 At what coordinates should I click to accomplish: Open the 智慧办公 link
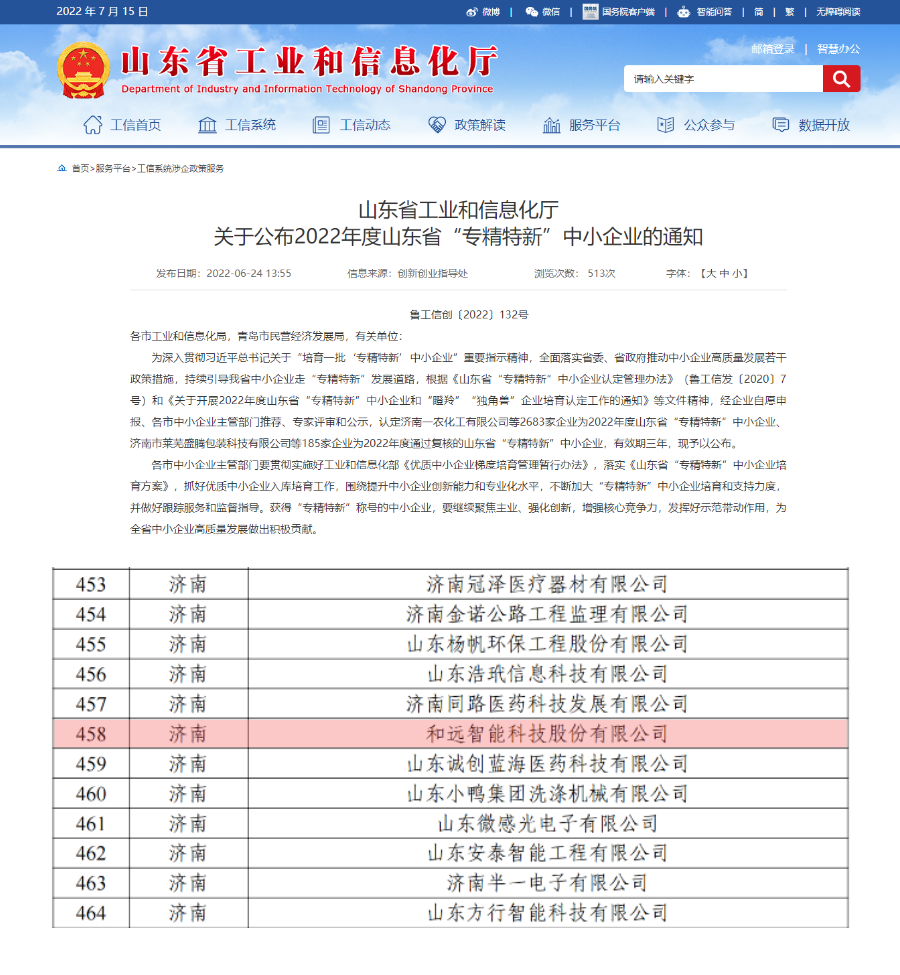coord(838,49)
